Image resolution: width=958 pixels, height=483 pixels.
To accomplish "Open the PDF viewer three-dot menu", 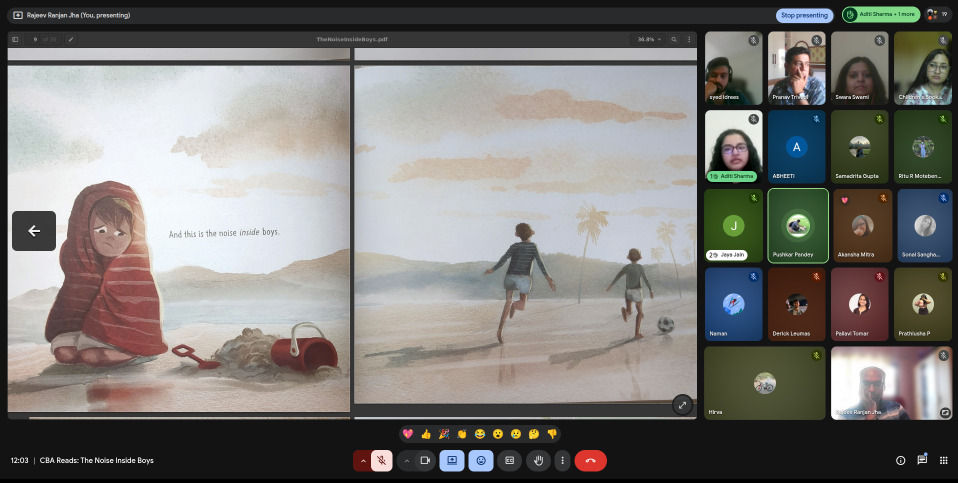I will 689,39.
